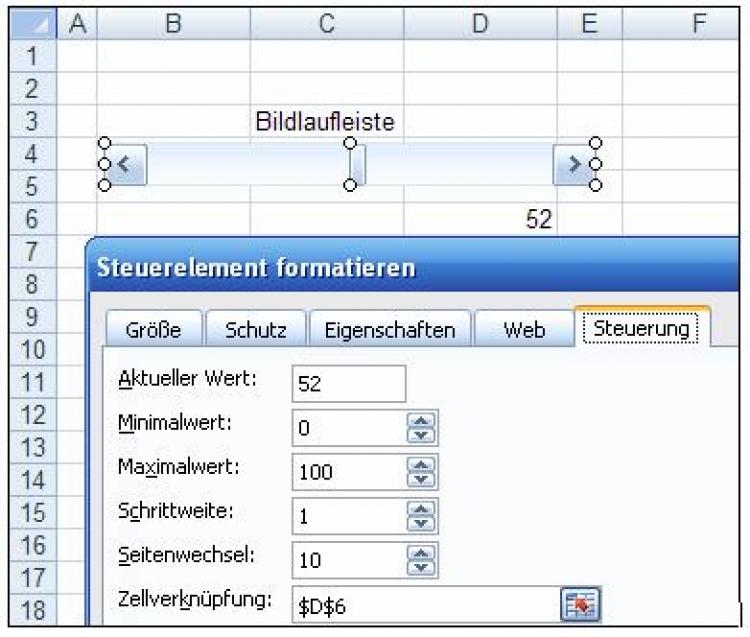Click the Minimalwert spinner arrows
The width and height of the screenshot is (750, 637).
coord(422,428)
